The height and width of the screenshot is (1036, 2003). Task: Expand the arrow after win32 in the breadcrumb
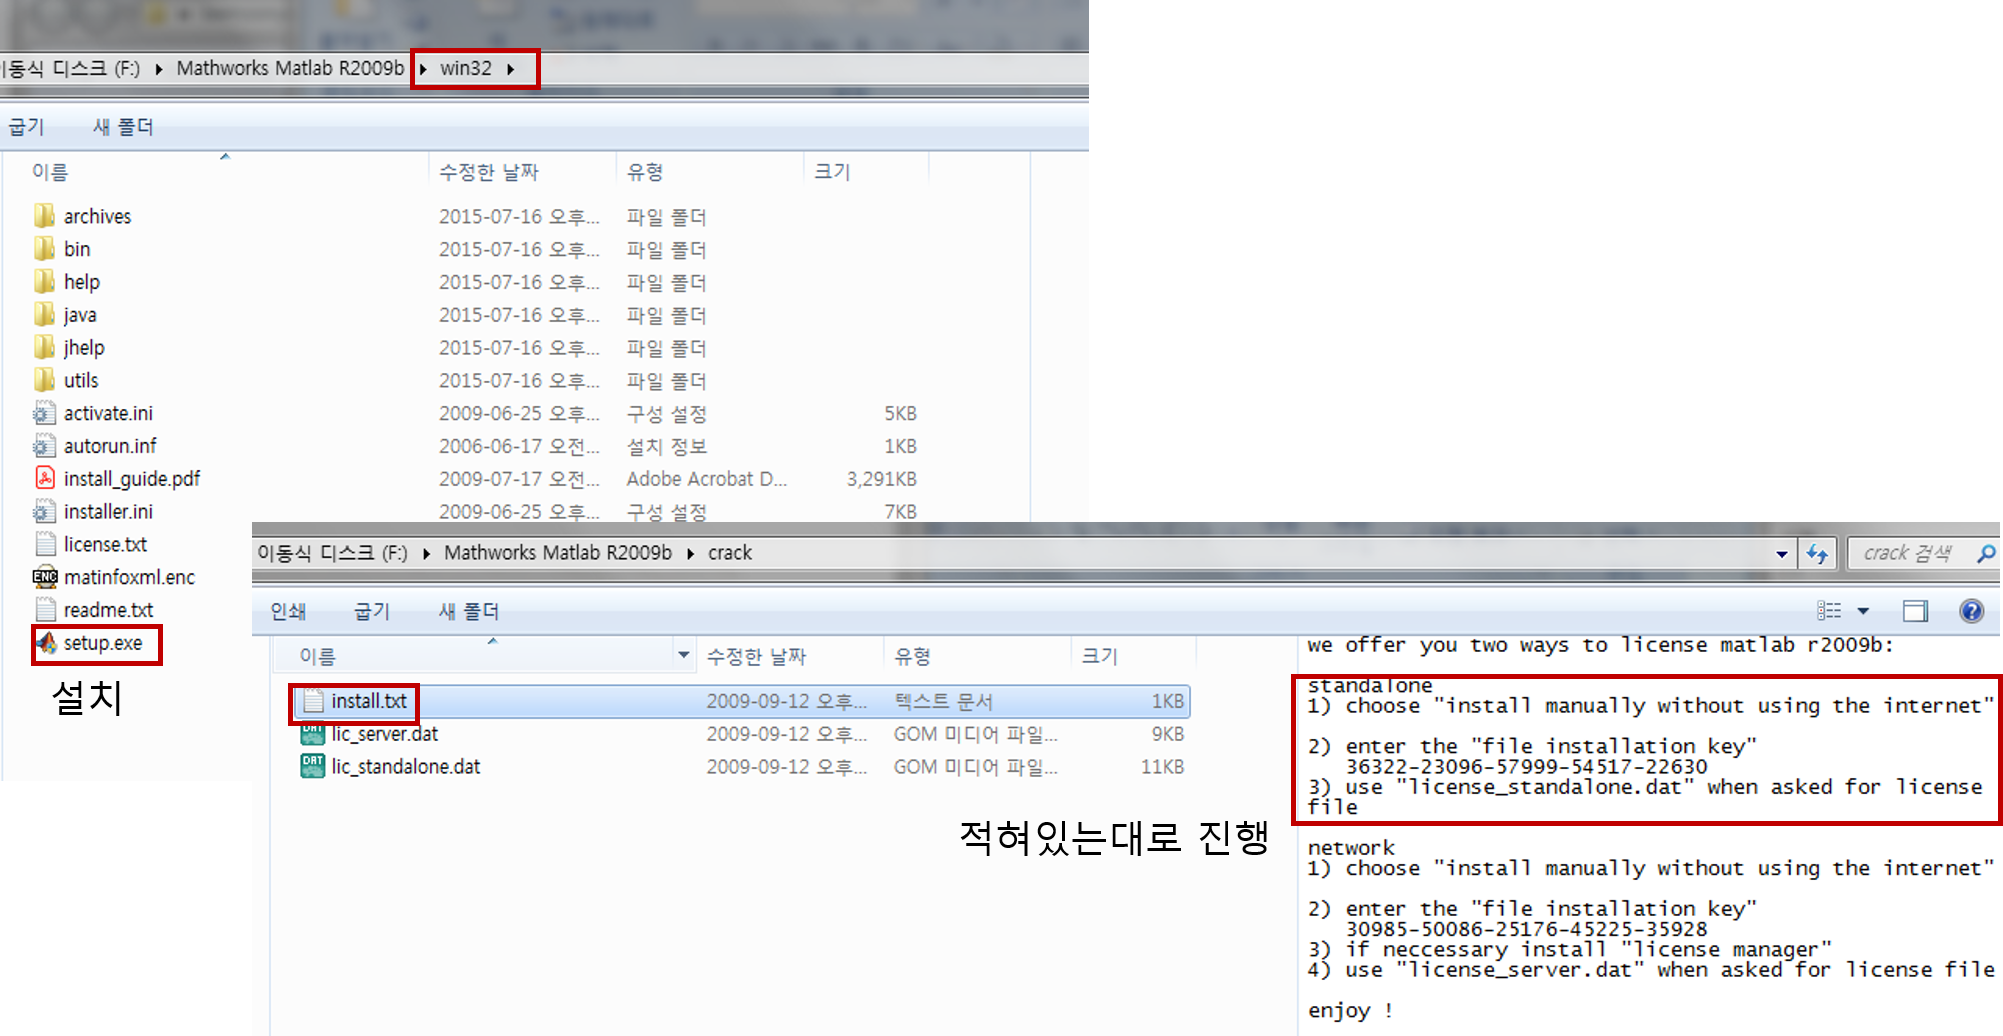point(511,69)
